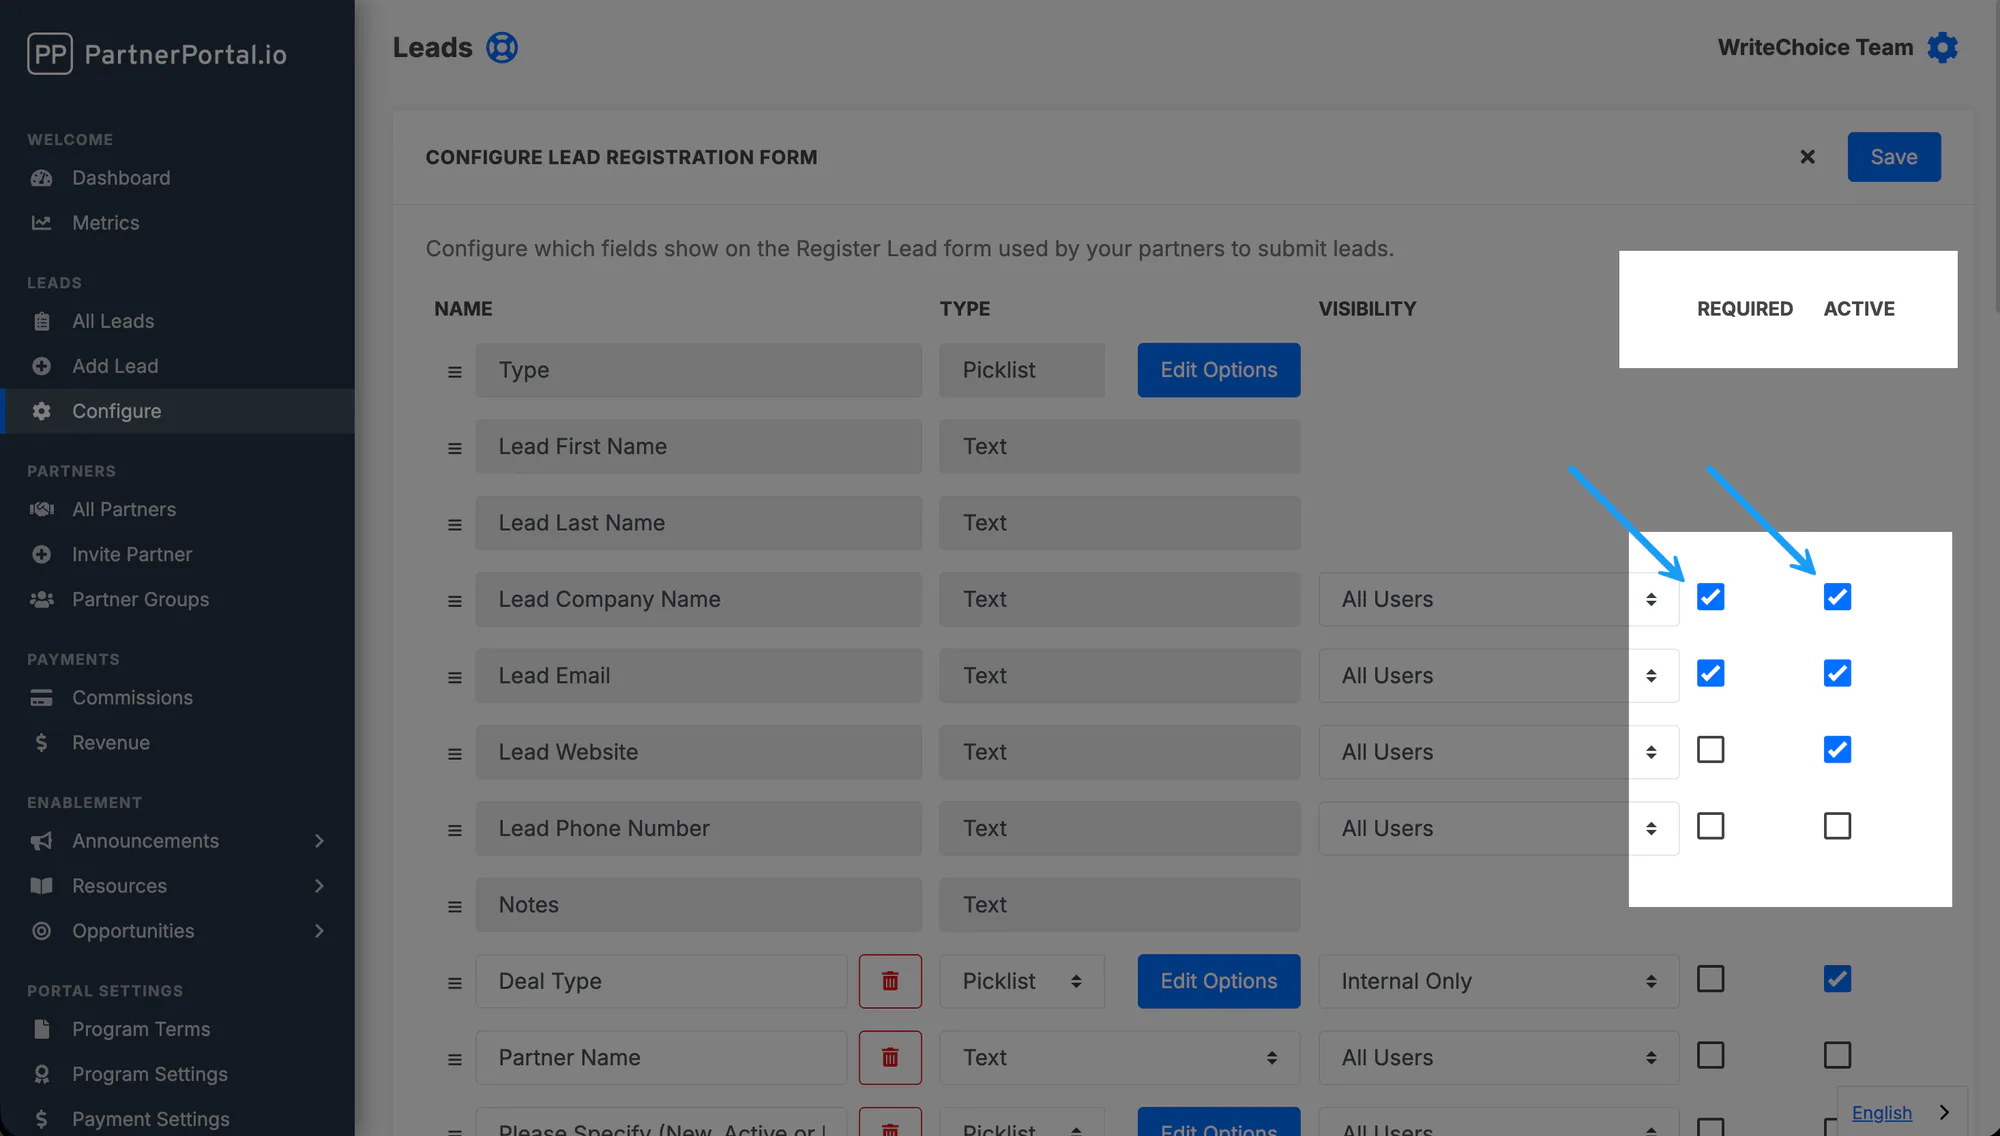This screenshot has width=2000, height=1136.
Task: Uncheck Required for Lead Company Name
Action: point(1711,597)
